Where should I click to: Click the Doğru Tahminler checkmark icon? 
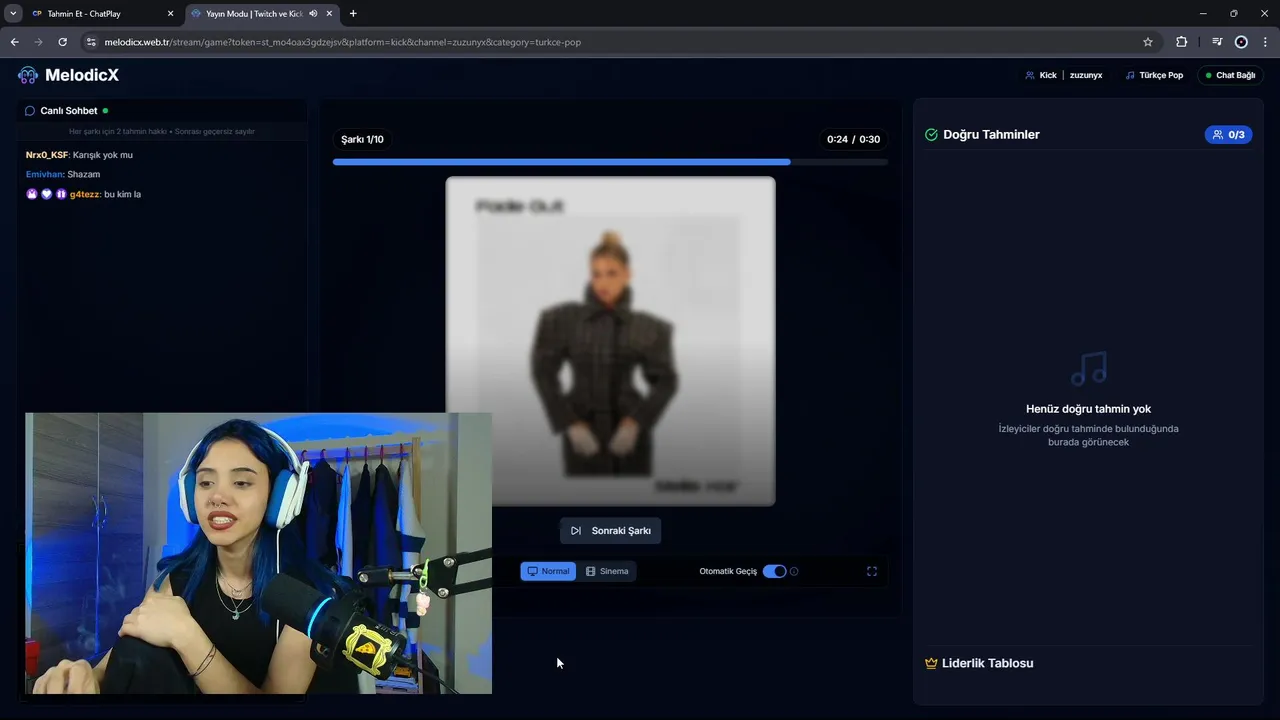click(931, 134)
